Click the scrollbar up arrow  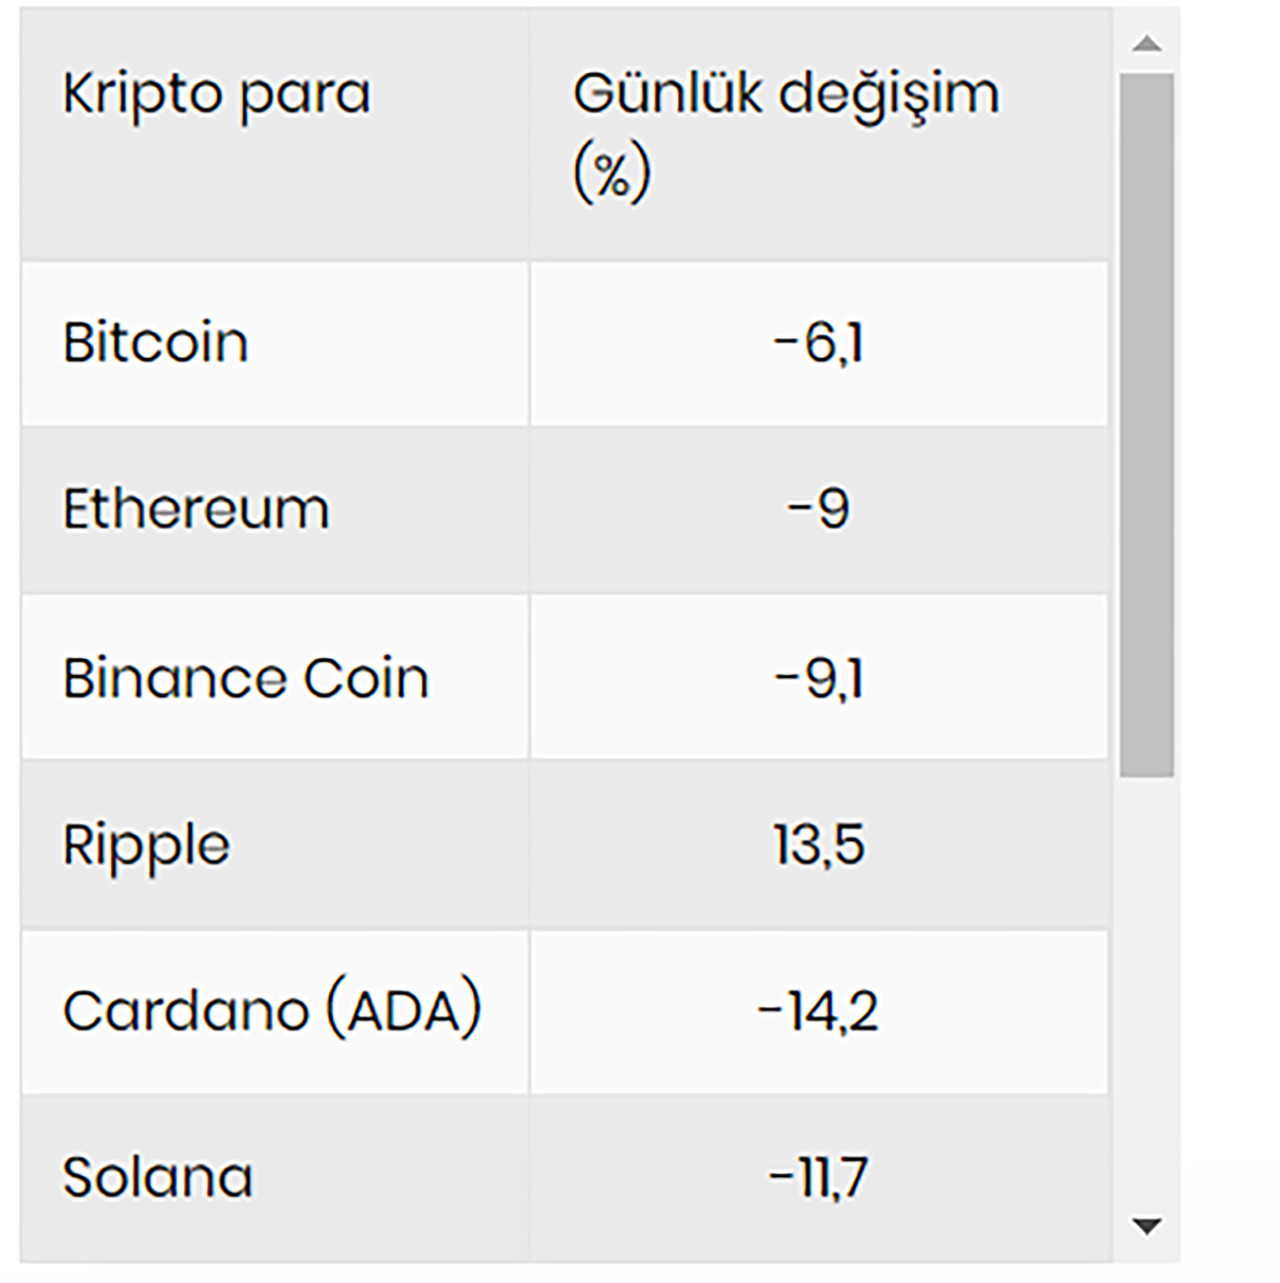coord(1147,44)
